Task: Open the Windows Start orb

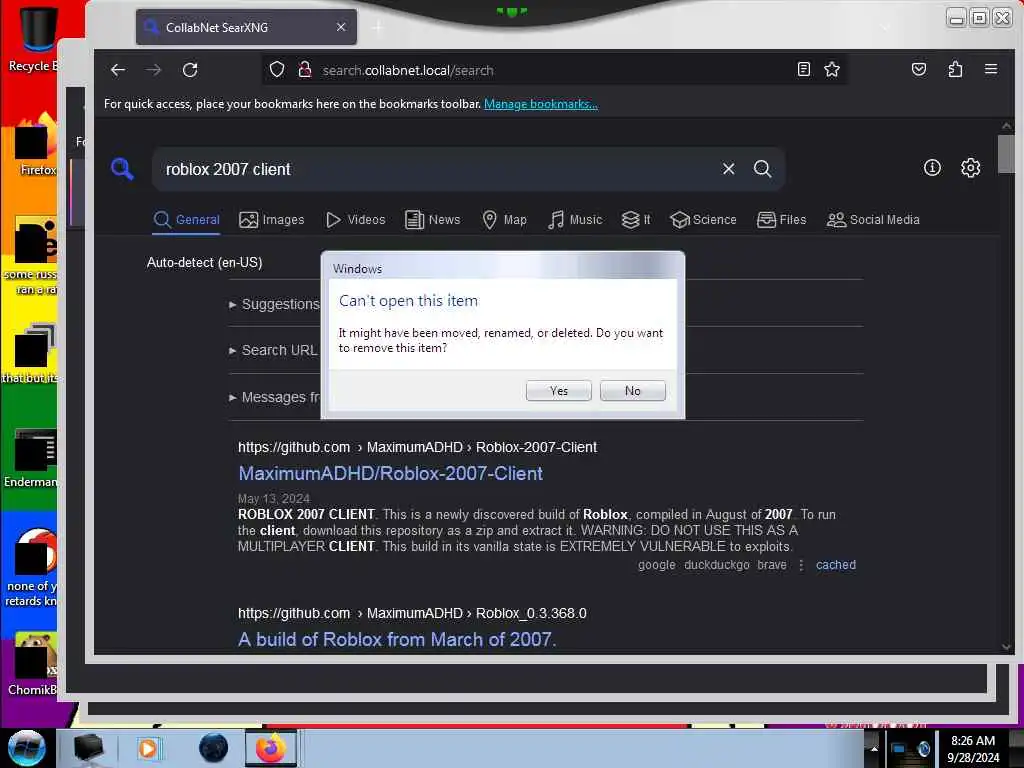Action: tap(27, 748)
